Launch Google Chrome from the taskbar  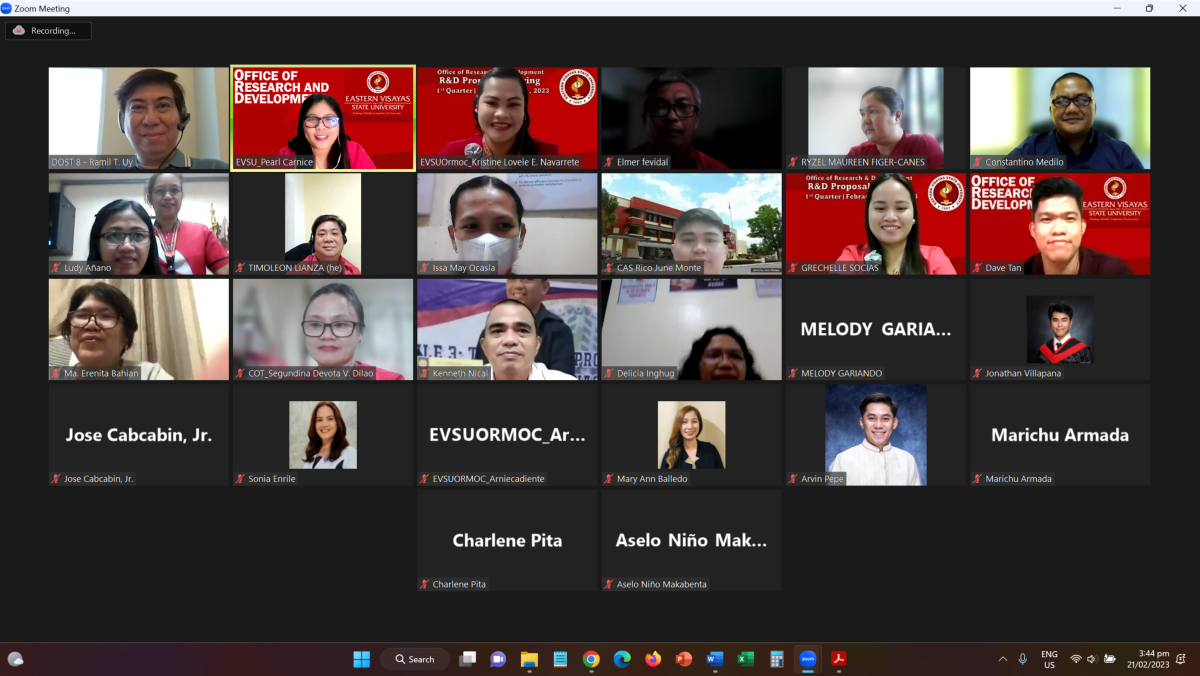[x=591, y=659]
